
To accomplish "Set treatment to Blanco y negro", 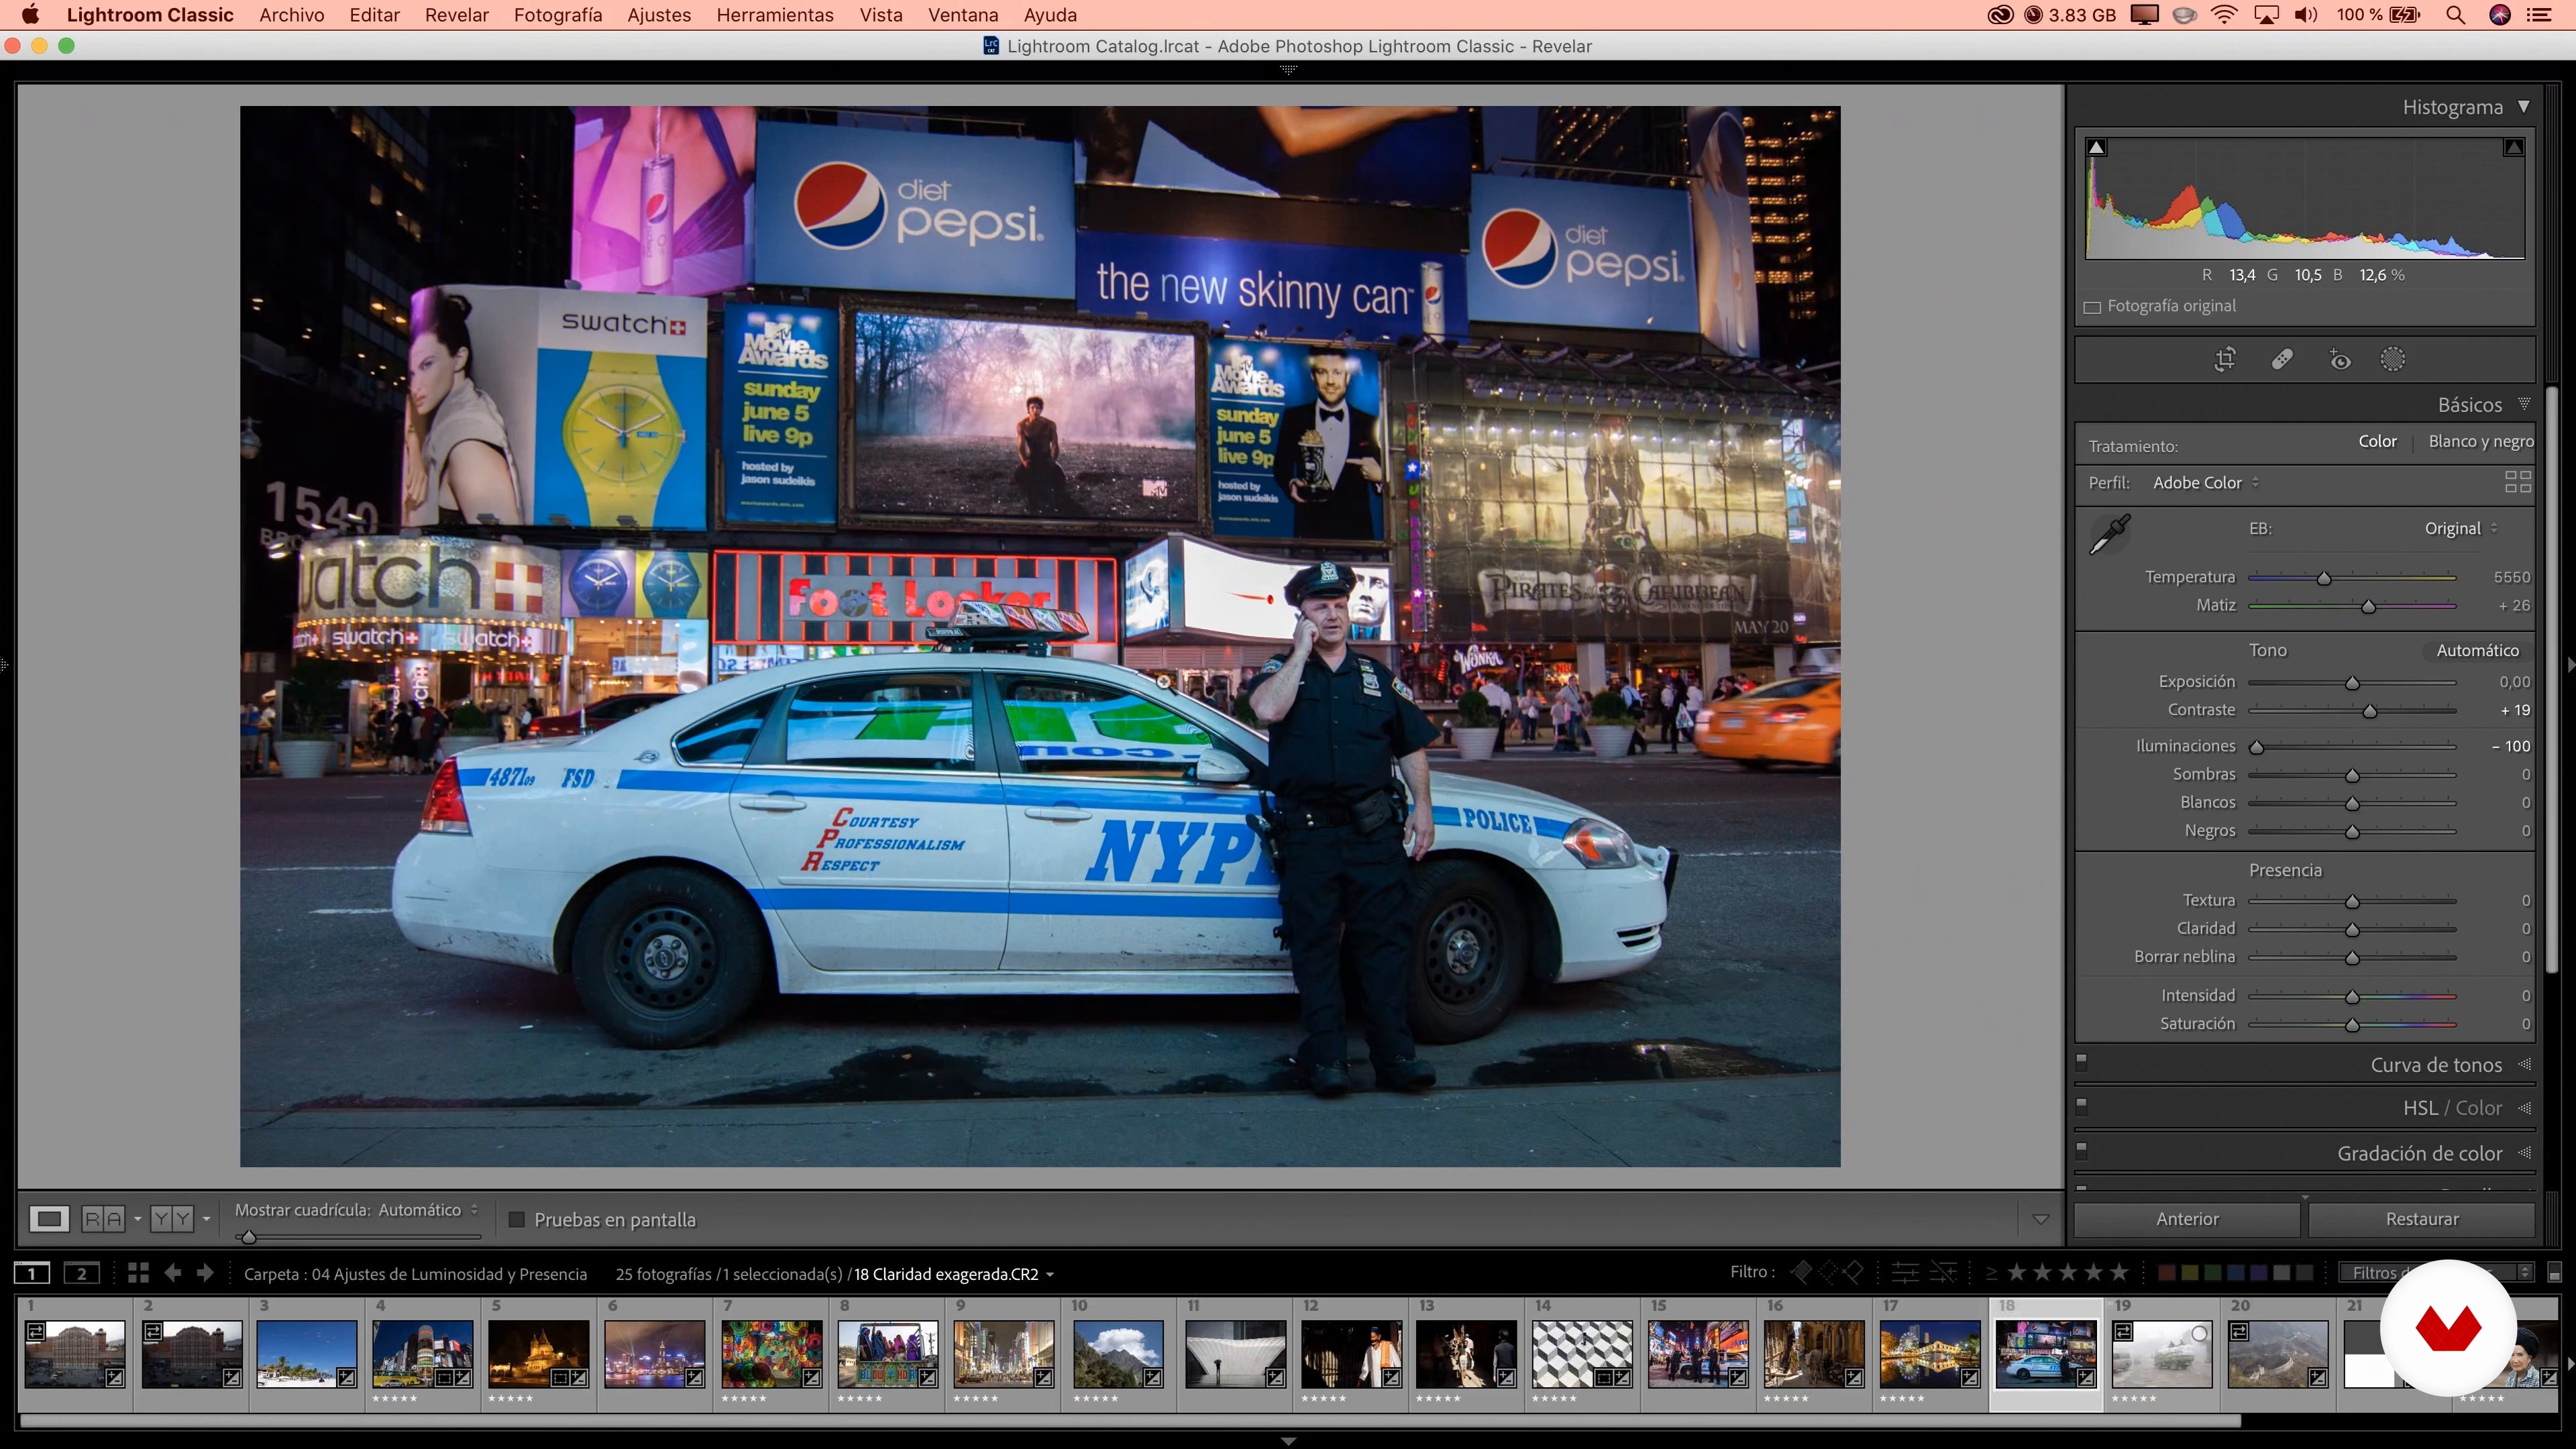I will [x=2481, y=441].
